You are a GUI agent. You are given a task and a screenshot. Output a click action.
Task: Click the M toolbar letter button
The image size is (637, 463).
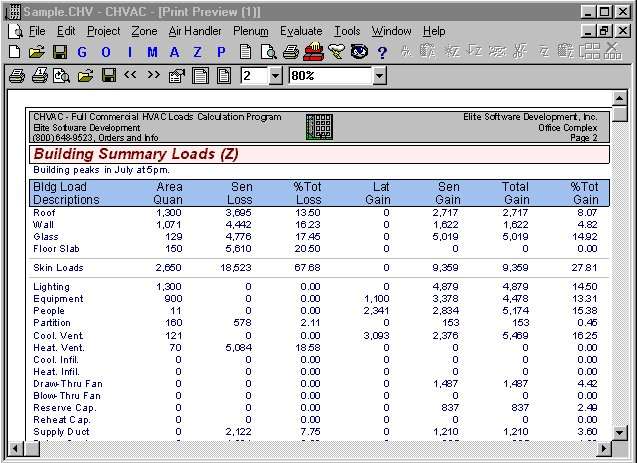pos(152,52)
